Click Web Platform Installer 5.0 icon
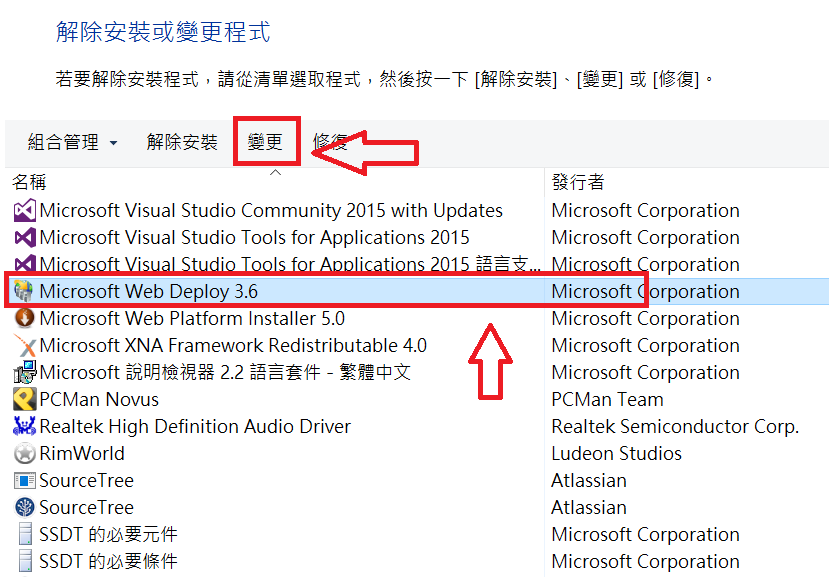Screen dimensions: 829x577 click(x=24, y=318)
